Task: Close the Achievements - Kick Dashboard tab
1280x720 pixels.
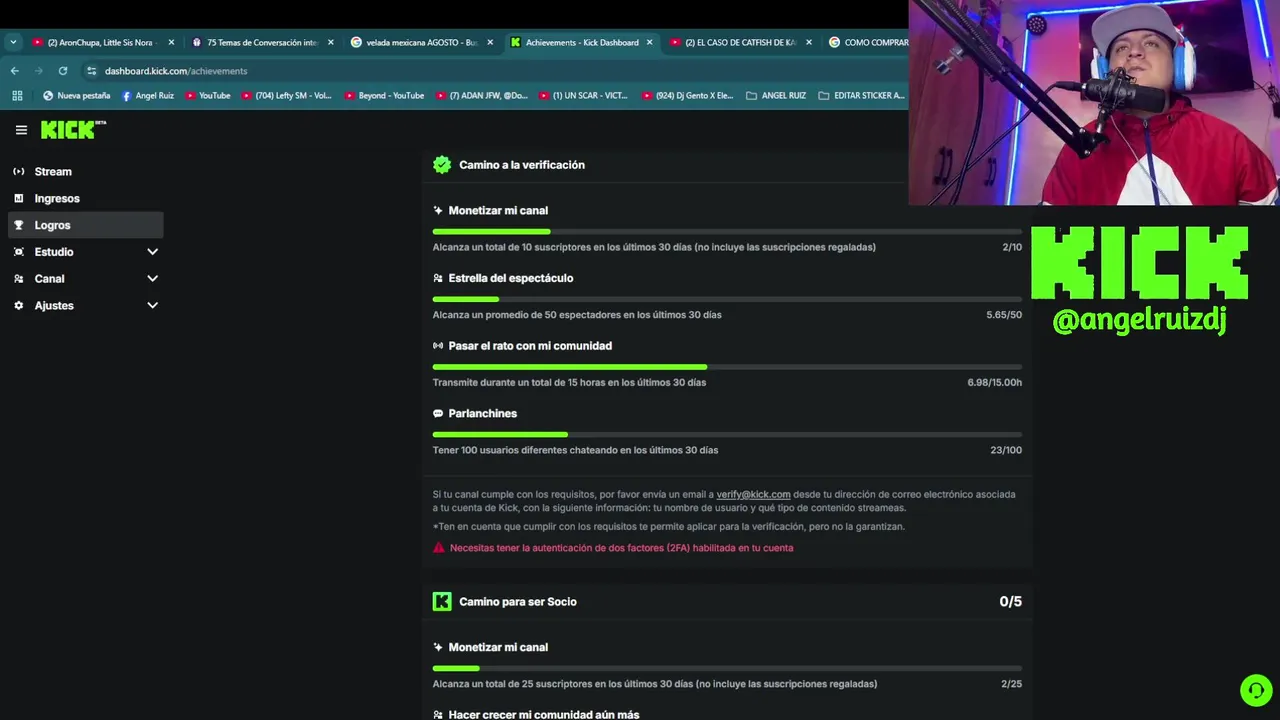Action: click(650, 42)
